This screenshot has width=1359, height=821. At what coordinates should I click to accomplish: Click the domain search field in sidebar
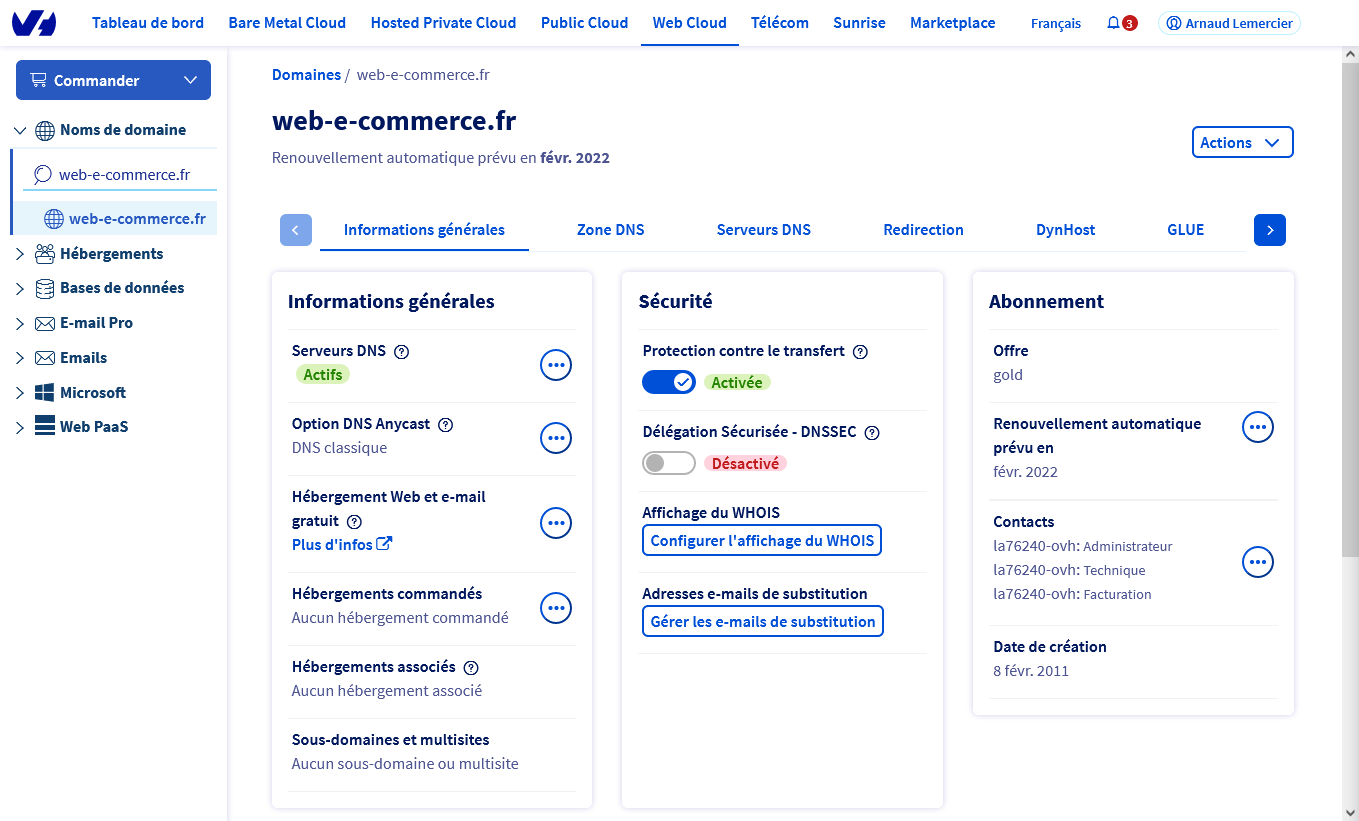click(122, 175)
